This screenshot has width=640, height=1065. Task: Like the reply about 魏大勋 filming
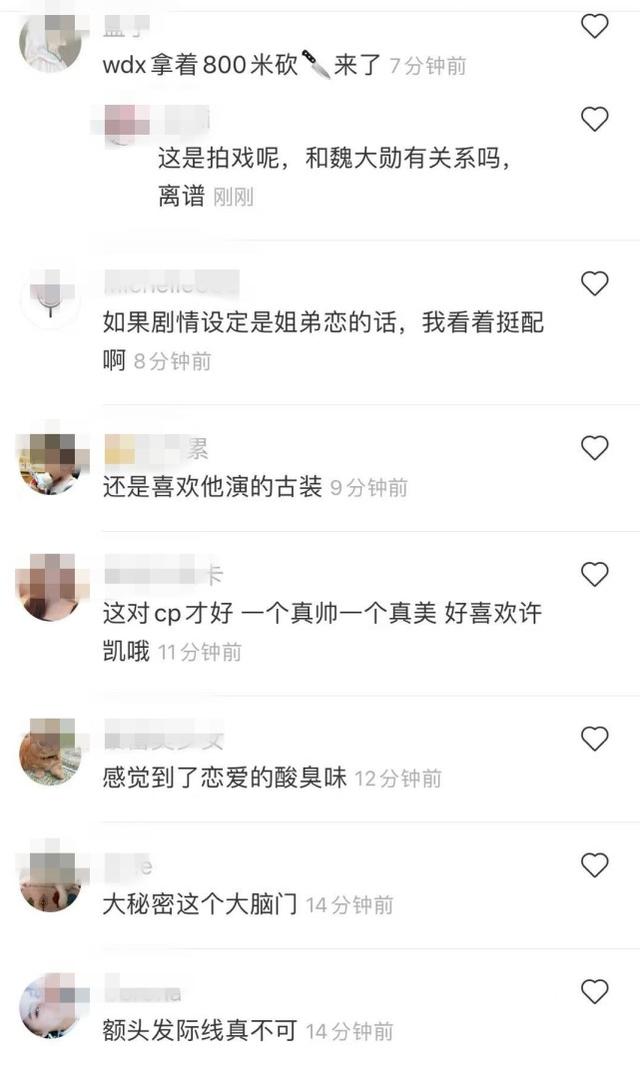[594, 120]
